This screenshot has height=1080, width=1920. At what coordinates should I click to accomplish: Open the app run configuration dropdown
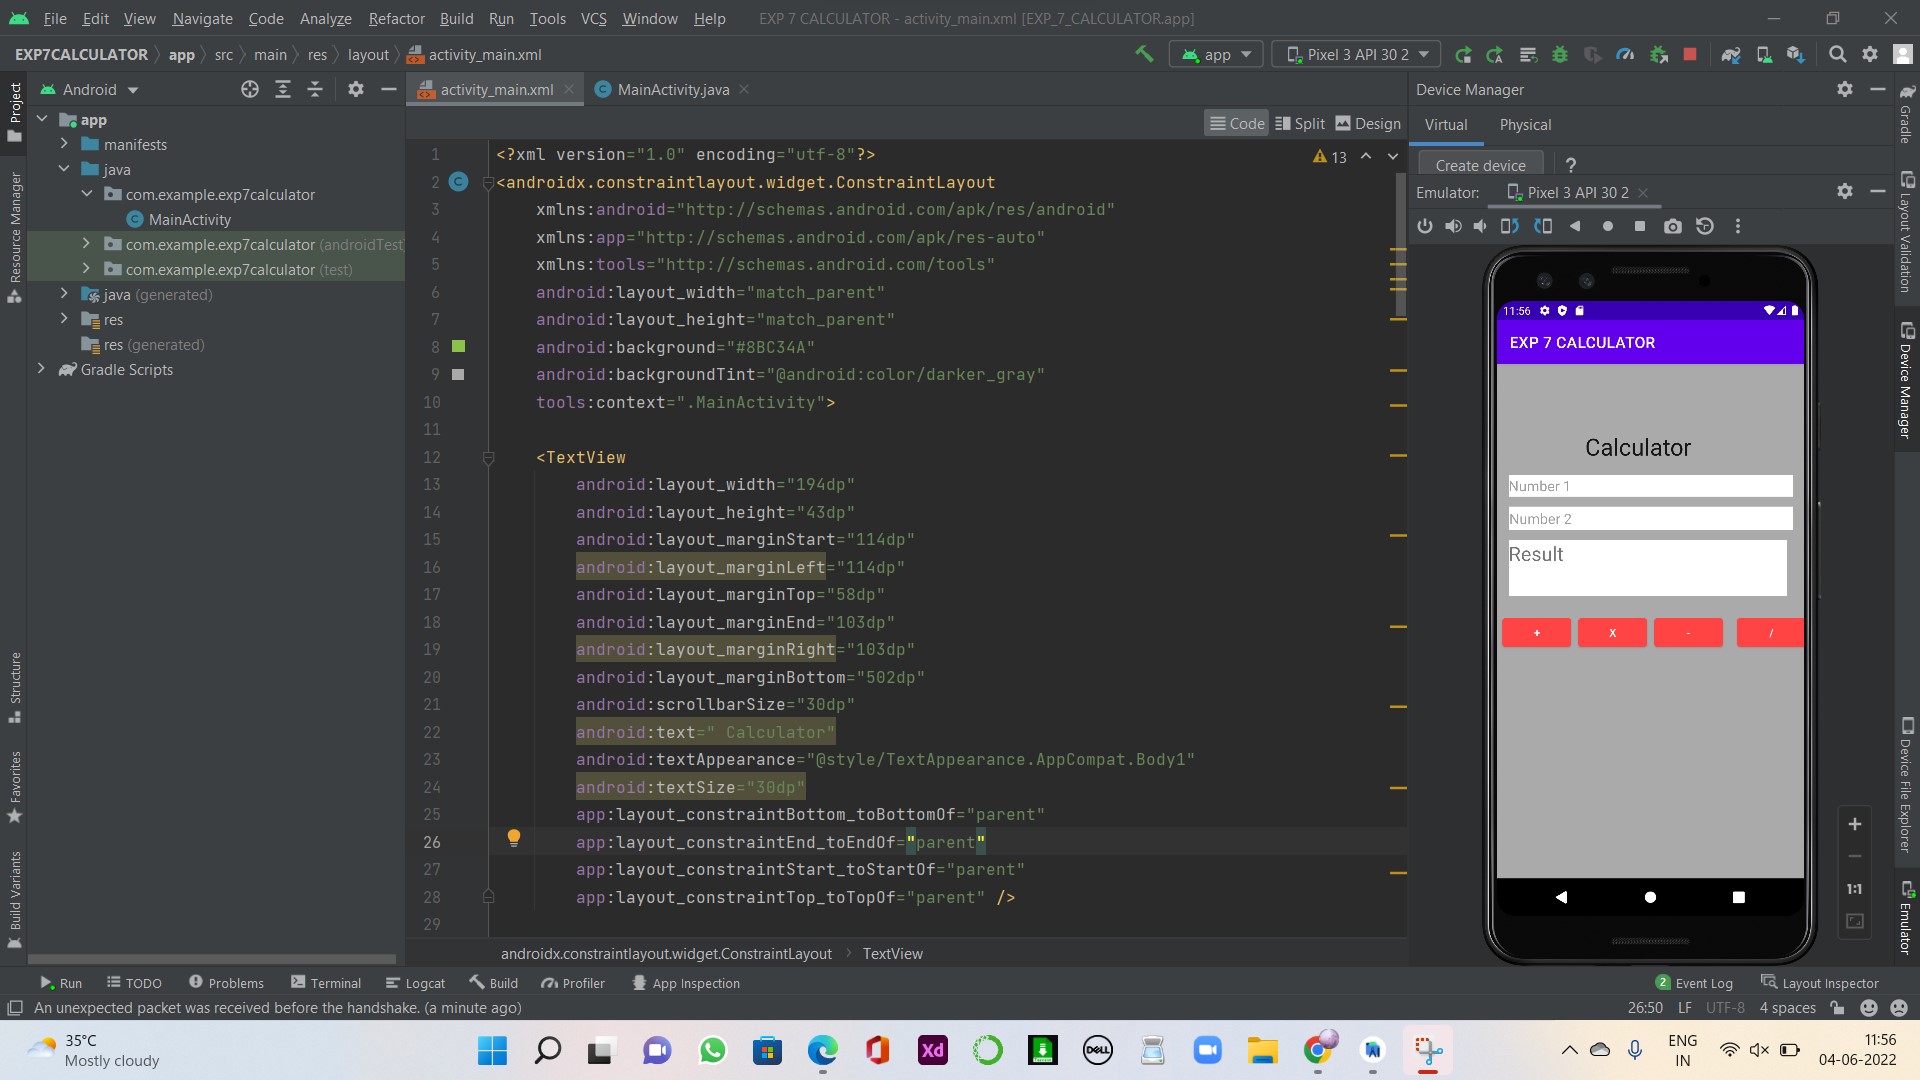[1216, 54]
